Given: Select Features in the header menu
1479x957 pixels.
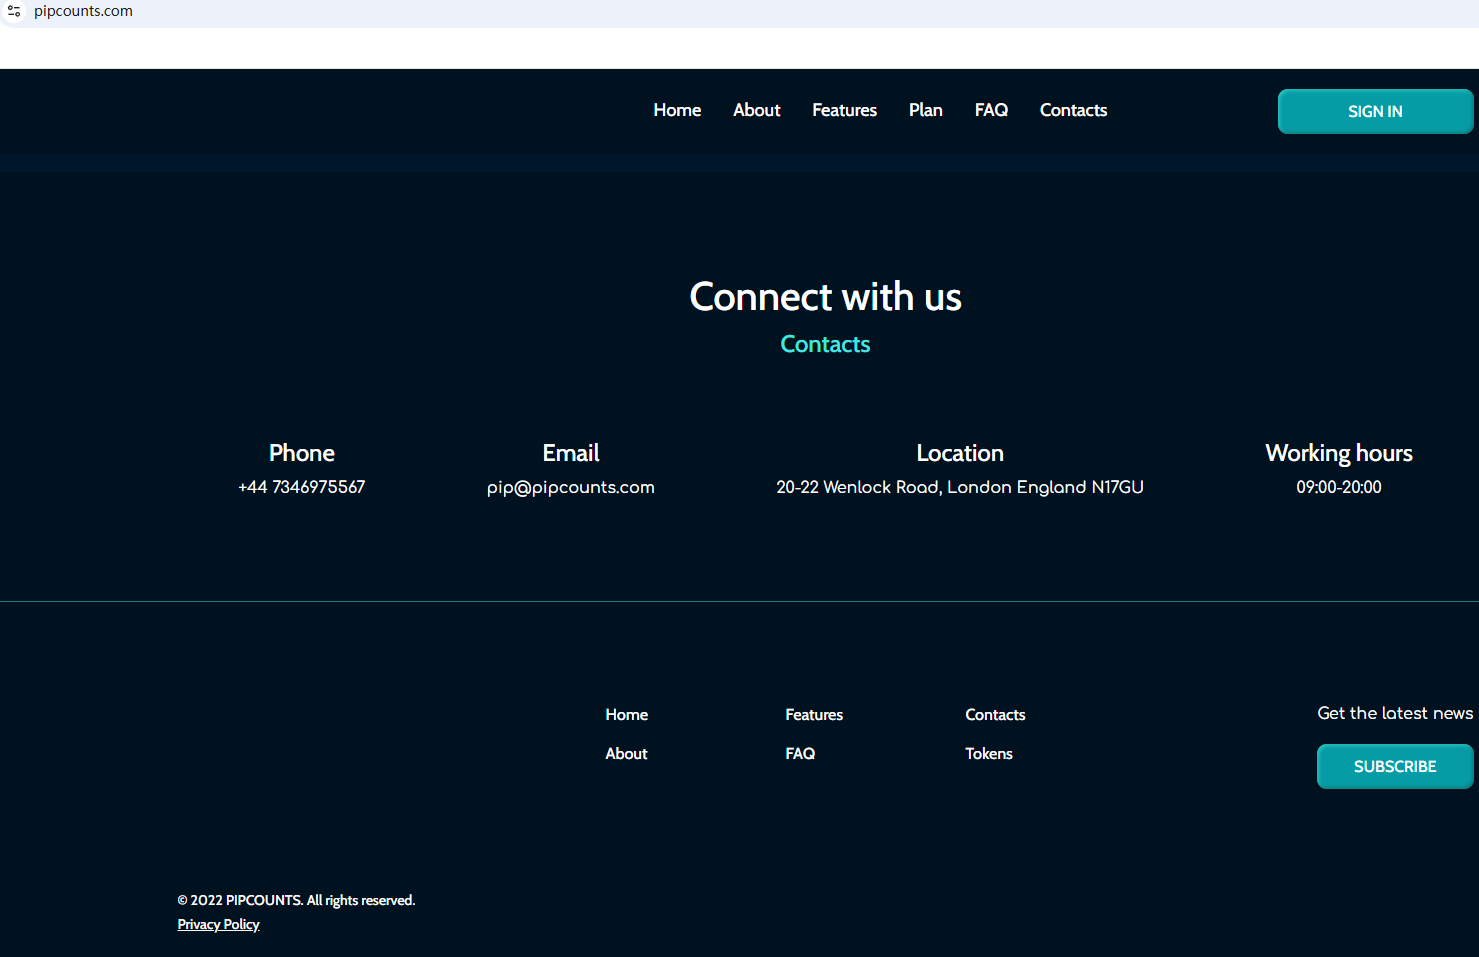Looking at the screenshot, I should coord(844,110).
